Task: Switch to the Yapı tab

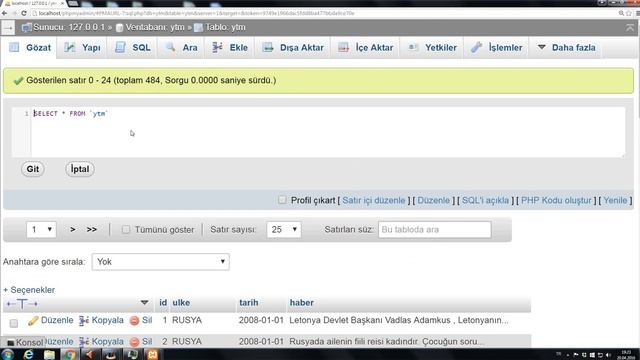Action: [83, 47]
